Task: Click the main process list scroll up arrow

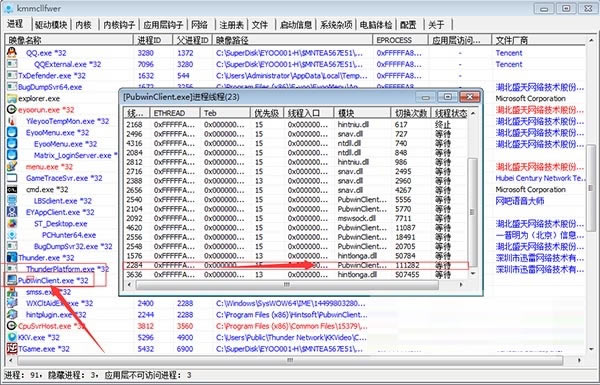Action: tap(591, 40)
